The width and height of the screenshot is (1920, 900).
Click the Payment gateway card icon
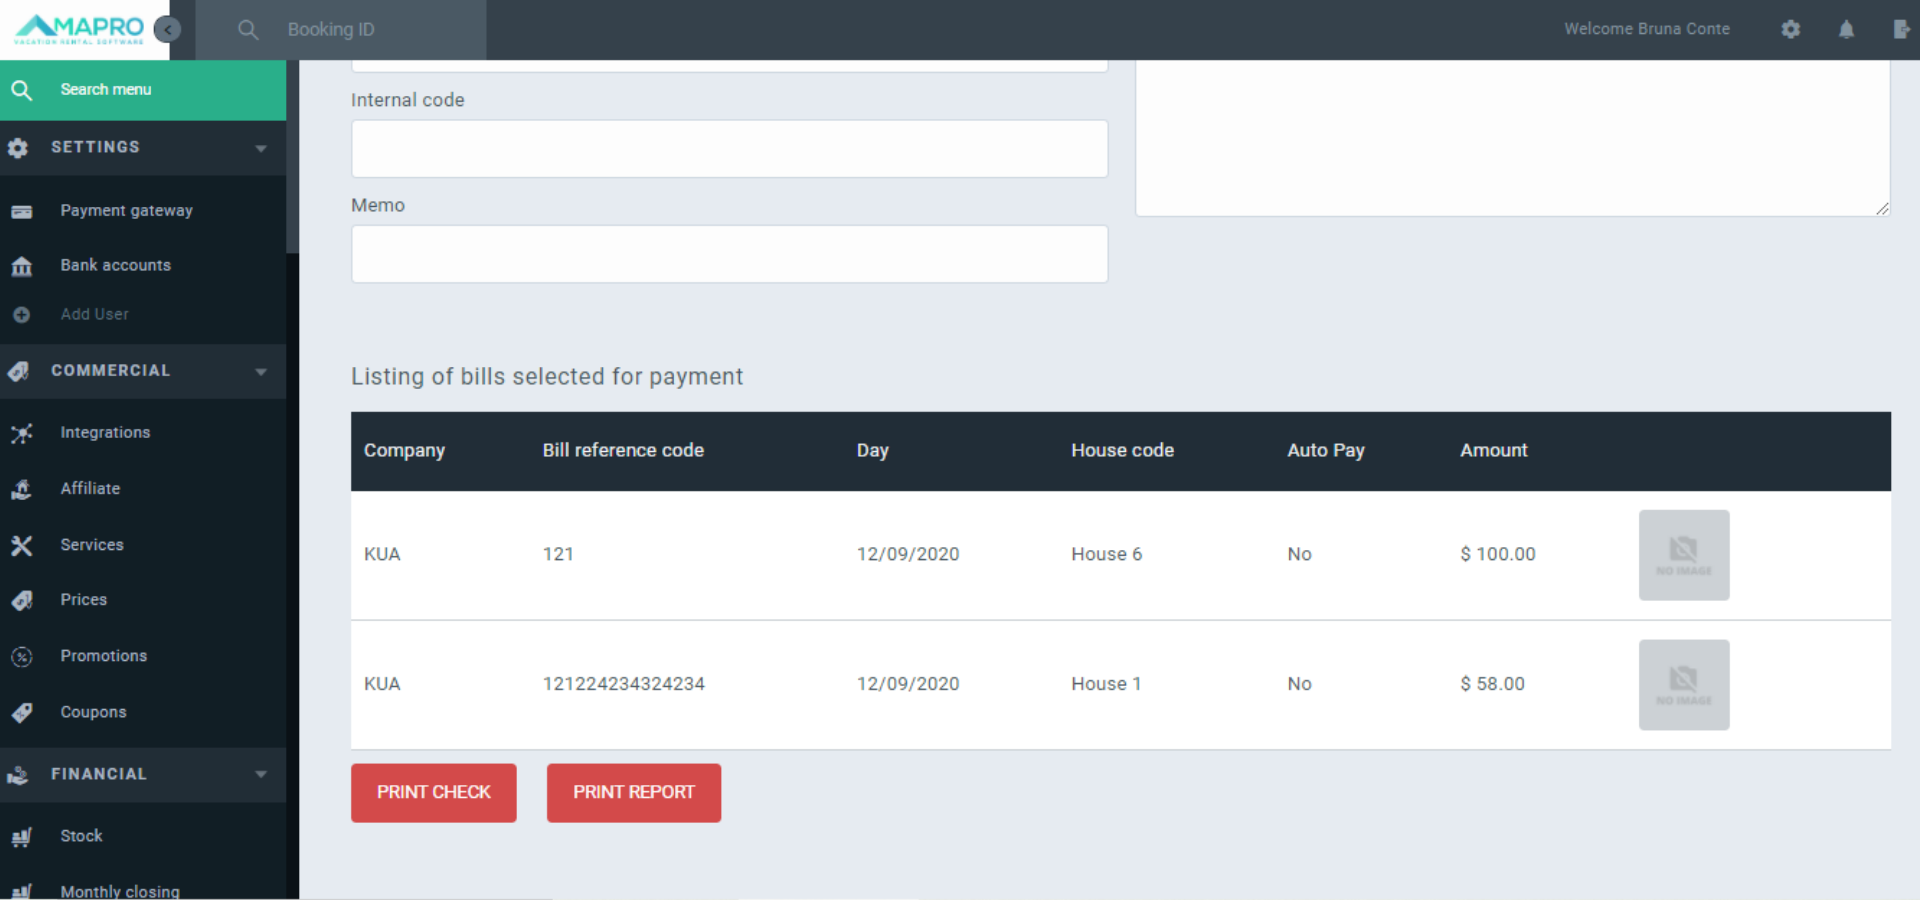[21, 211]
